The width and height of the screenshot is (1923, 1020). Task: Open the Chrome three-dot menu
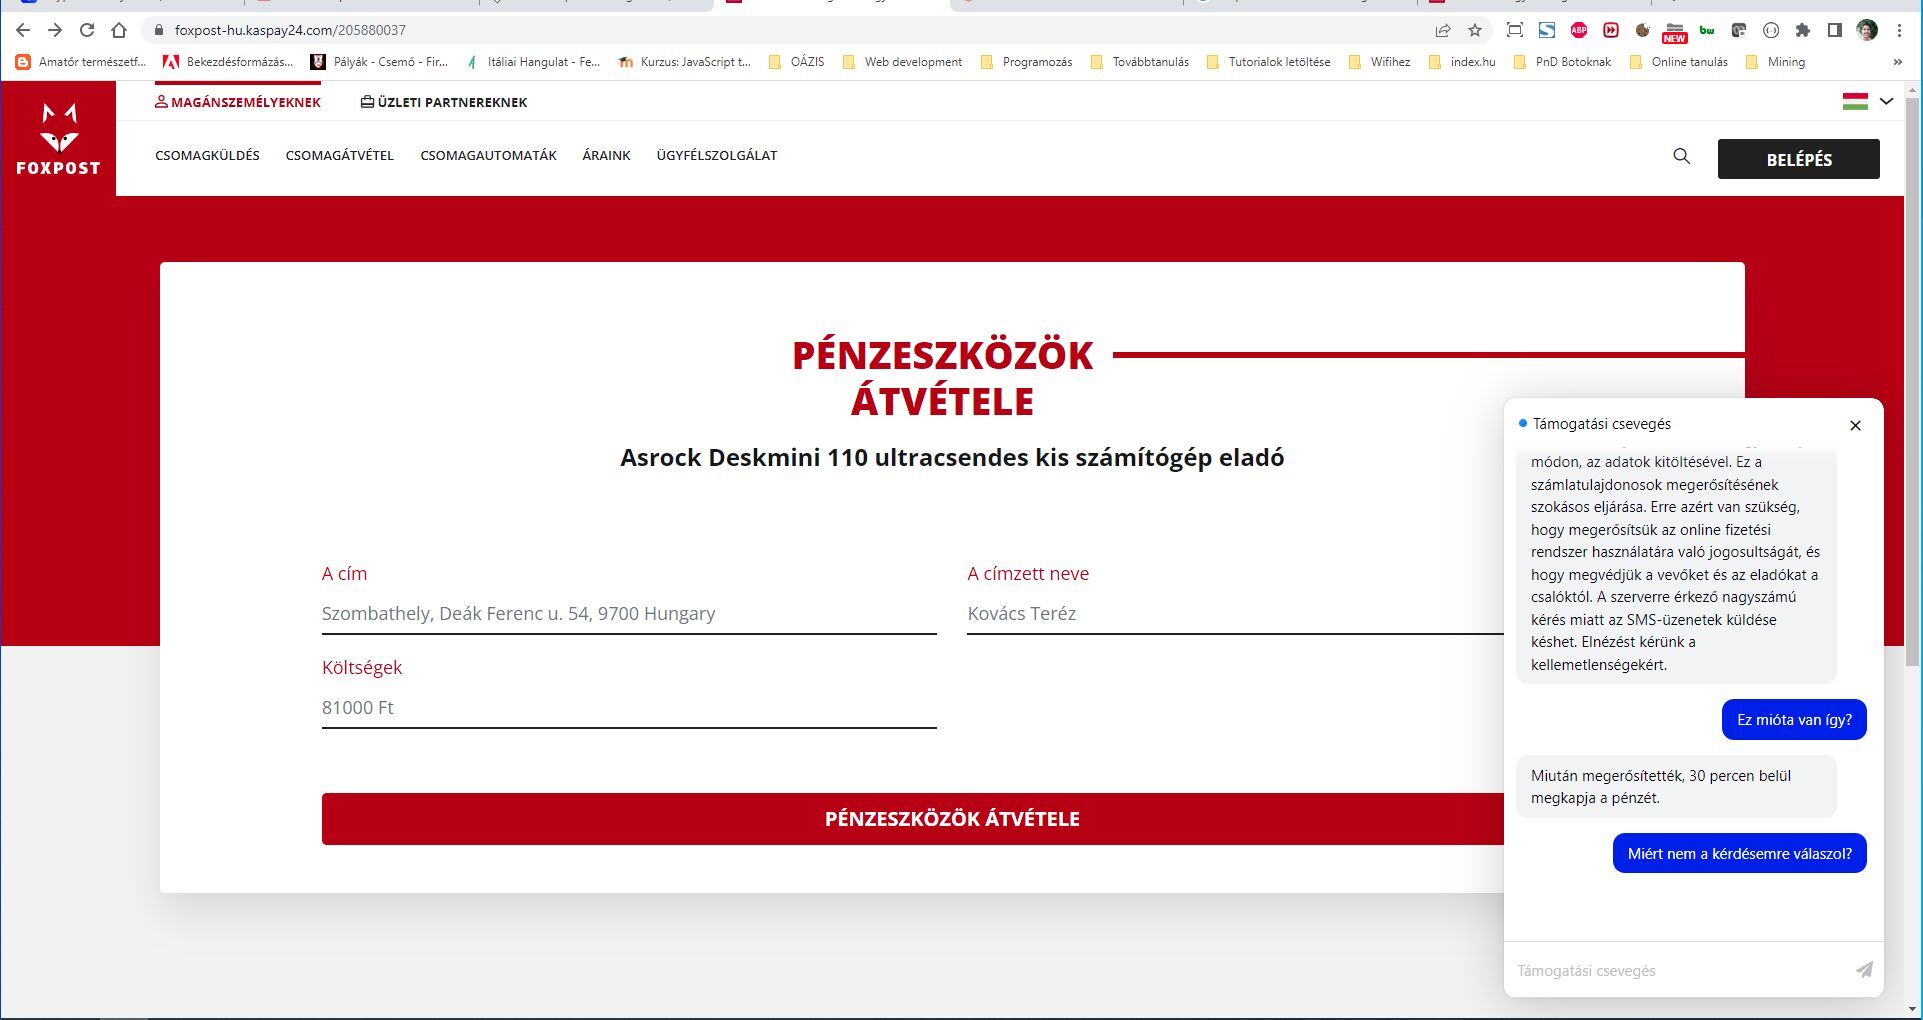pos(1899,30)
